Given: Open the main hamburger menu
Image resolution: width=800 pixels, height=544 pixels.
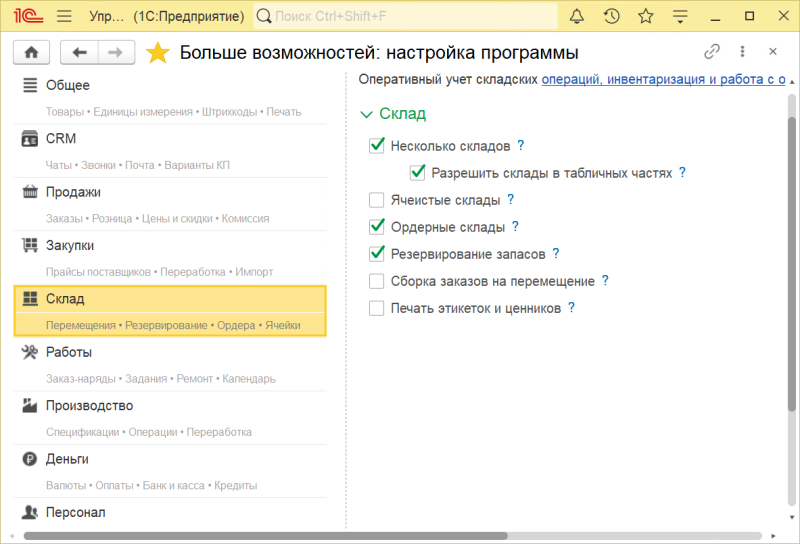Looking at the screenshot, I should click(64, 16).
